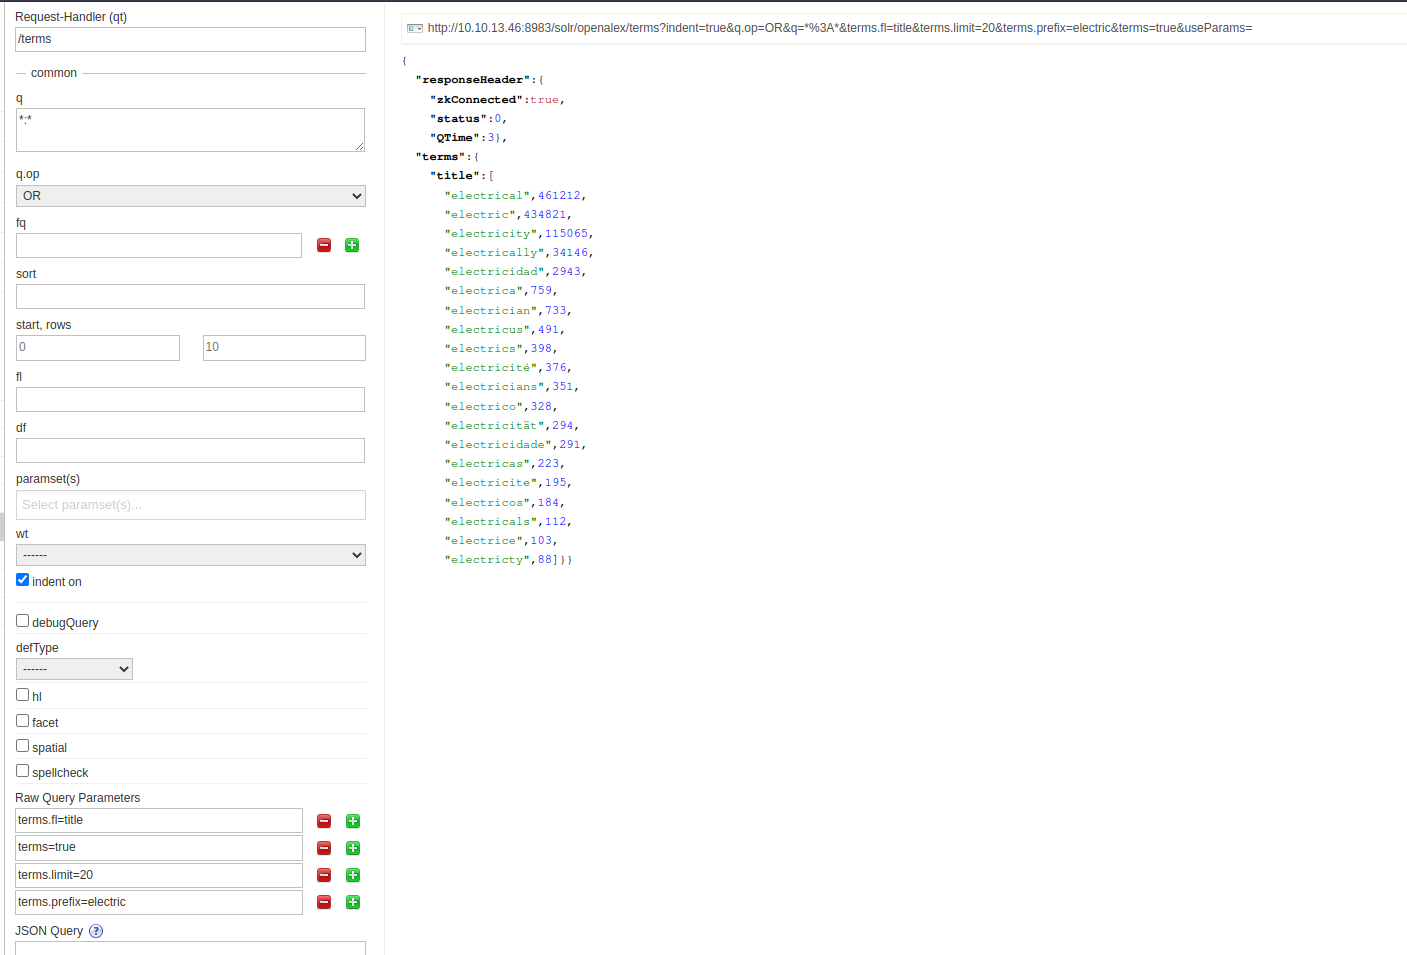The width and height of the screenshot is (1407, 955).
Task: Add a row after terms.prefix=electric parameter
Action: point(353,902)
